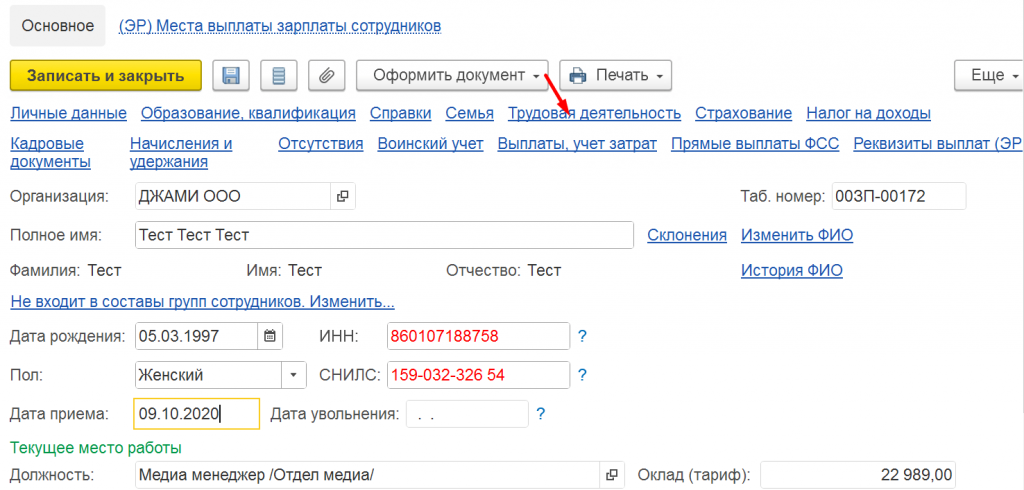Open the Отсутствия link
Image resolution: width=1024 pixels, height=490 pixels.
[321, 144]
